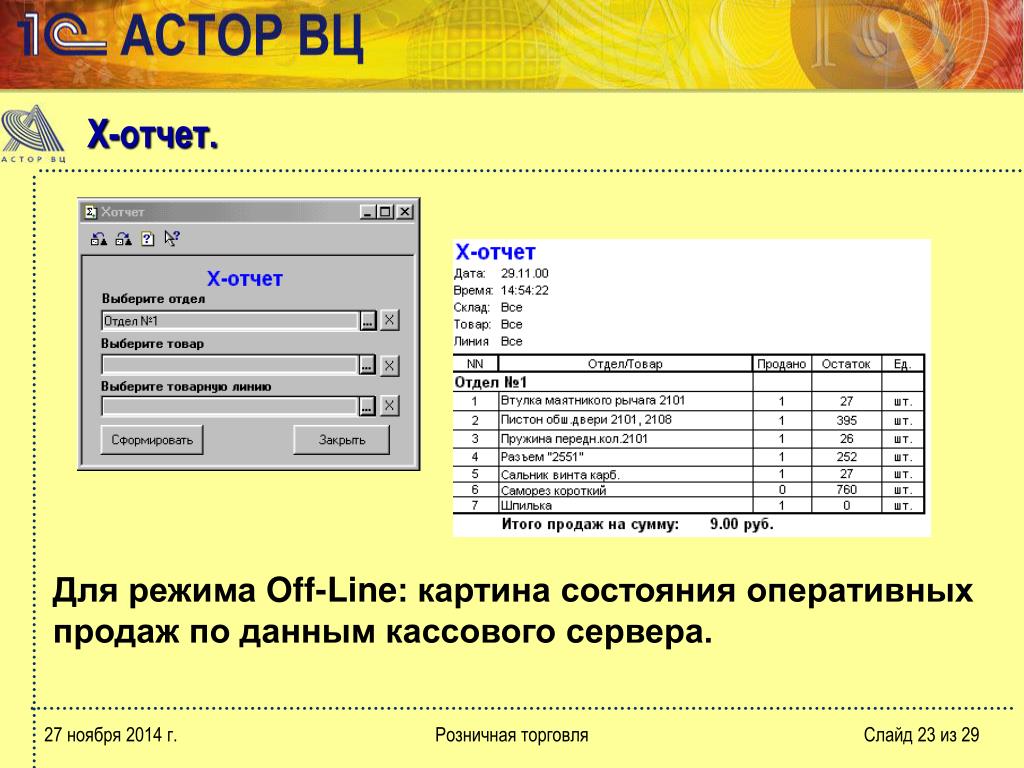Viewport: 1024px width, 768px height.
Task: Open department selection via the '...' button beside Отдел №1
Action: 368,321
